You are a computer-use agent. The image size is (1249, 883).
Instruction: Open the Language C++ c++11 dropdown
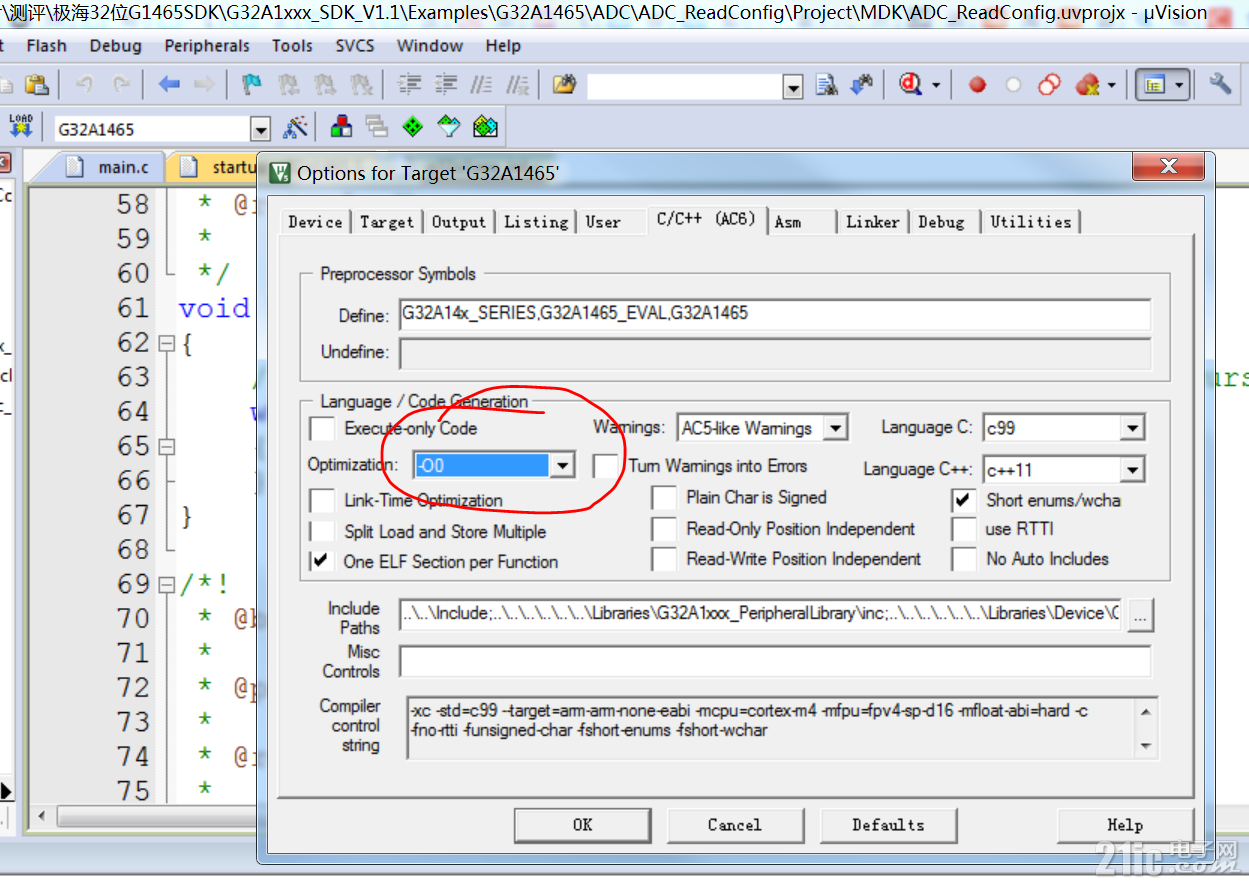tap(1131, 469)
